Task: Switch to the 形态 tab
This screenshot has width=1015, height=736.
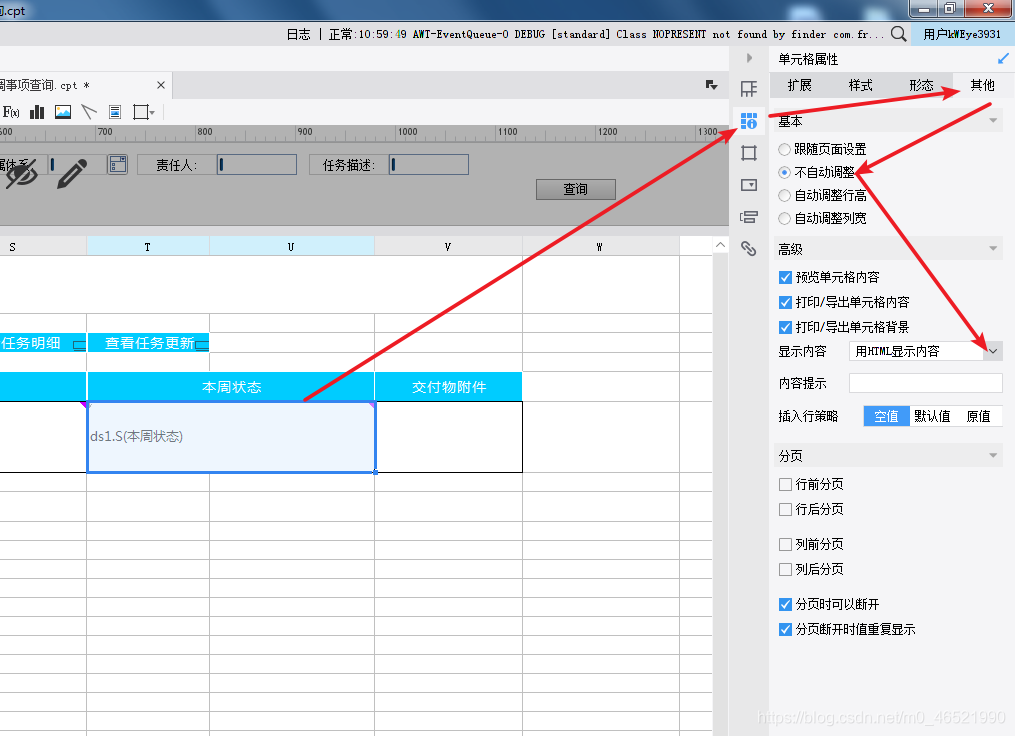Action: click(x=921, y=85)
